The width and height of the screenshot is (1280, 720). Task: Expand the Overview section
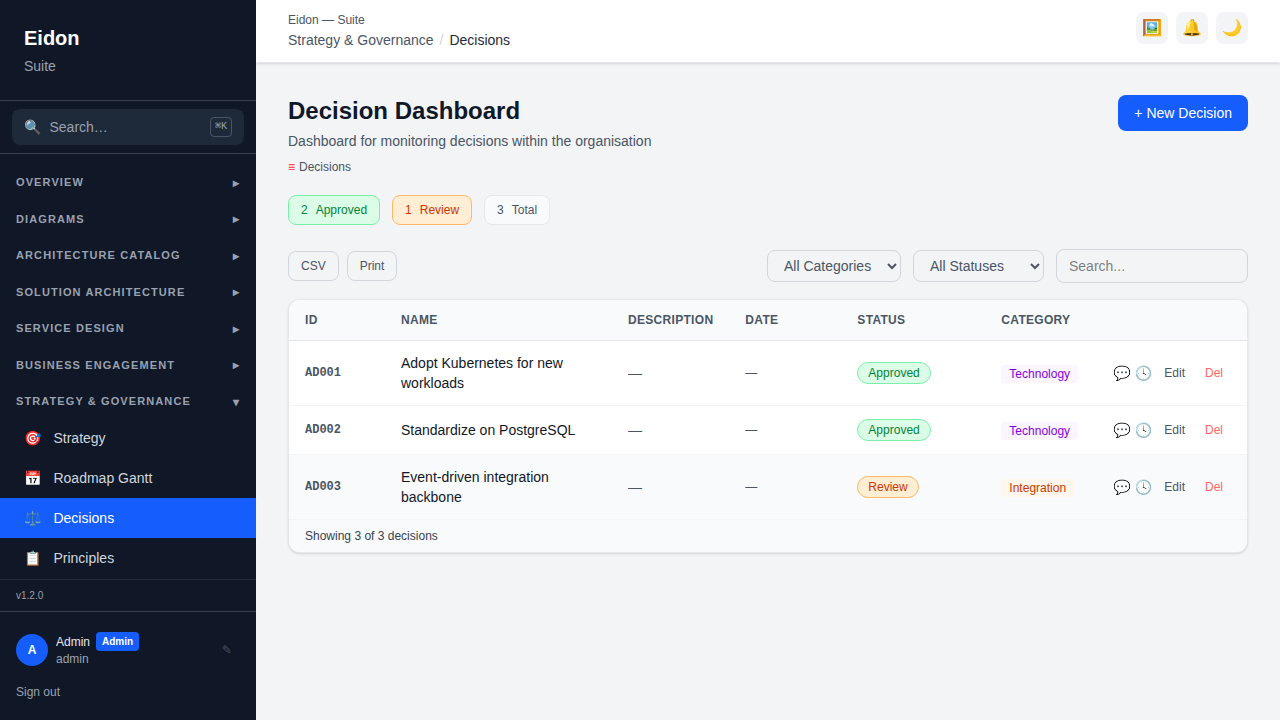tap(128, 183)
